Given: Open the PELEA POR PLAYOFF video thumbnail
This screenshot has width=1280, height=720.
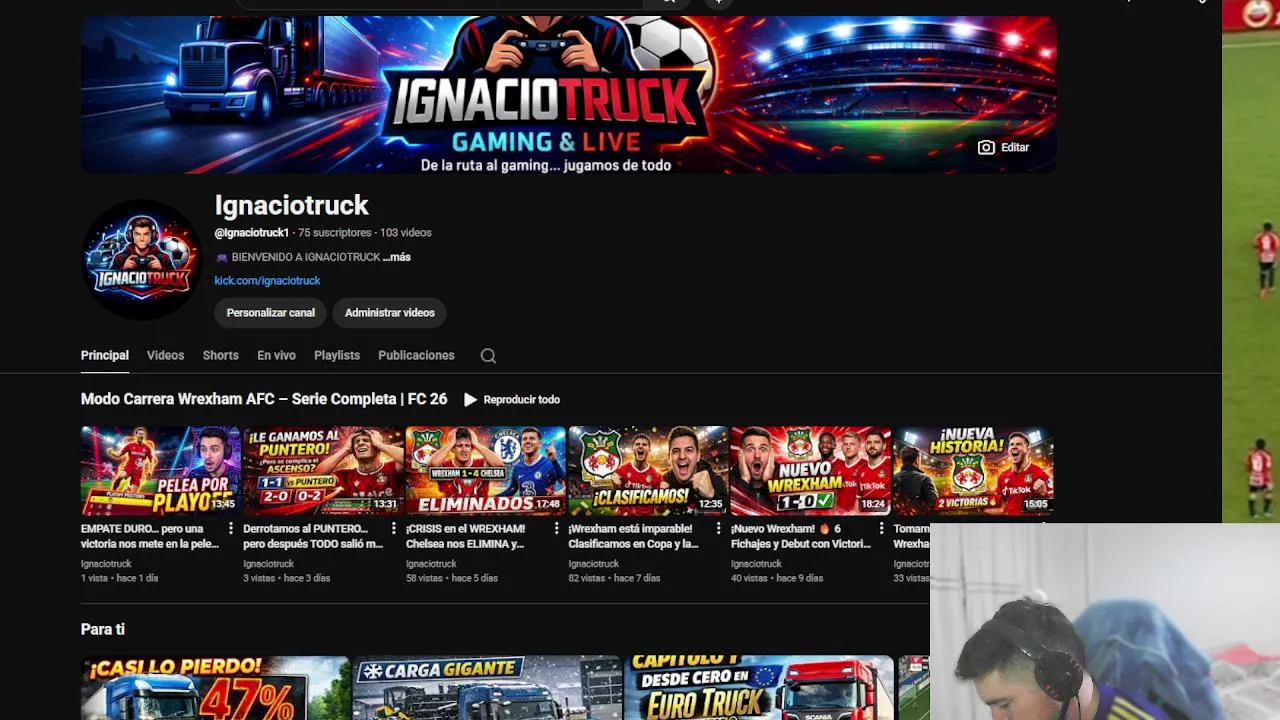Looking at the screenshot, I should 160,471.
